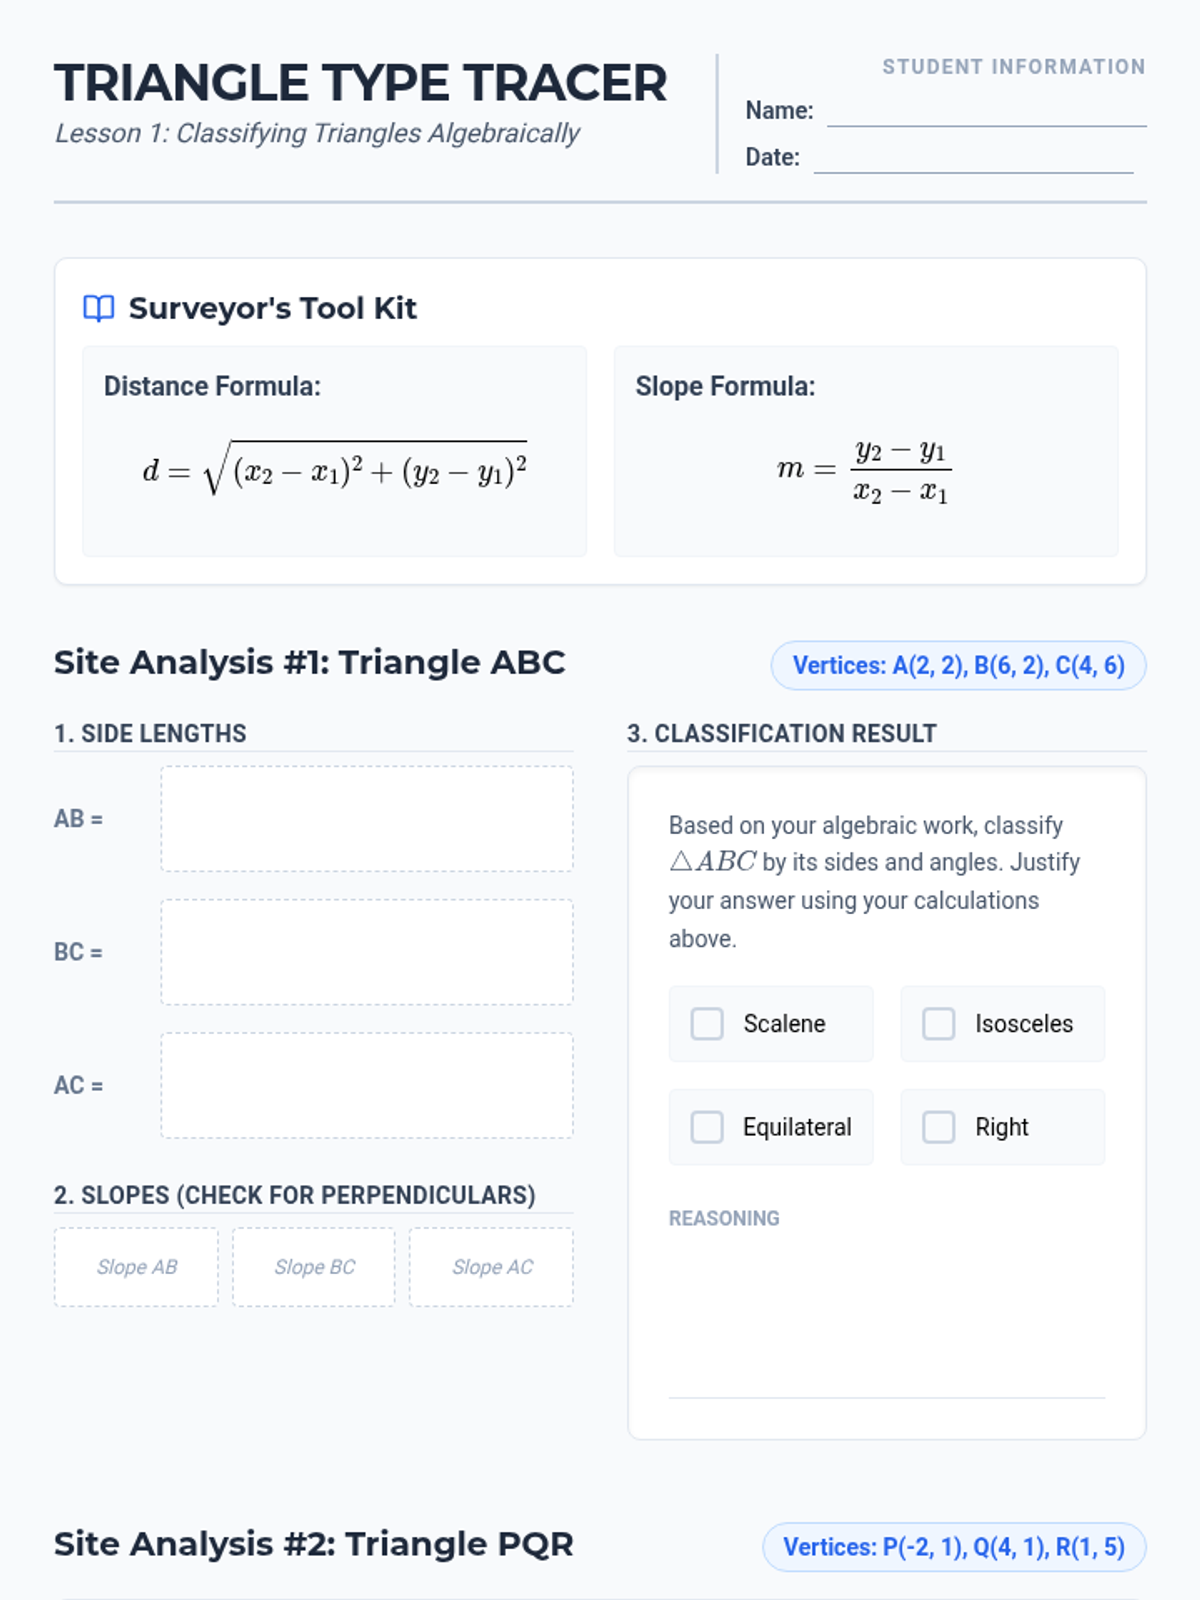This screenshot has width=1200, height=1600.
Task: Enable the Equilateral checkbox
Action: point(707,1127)
